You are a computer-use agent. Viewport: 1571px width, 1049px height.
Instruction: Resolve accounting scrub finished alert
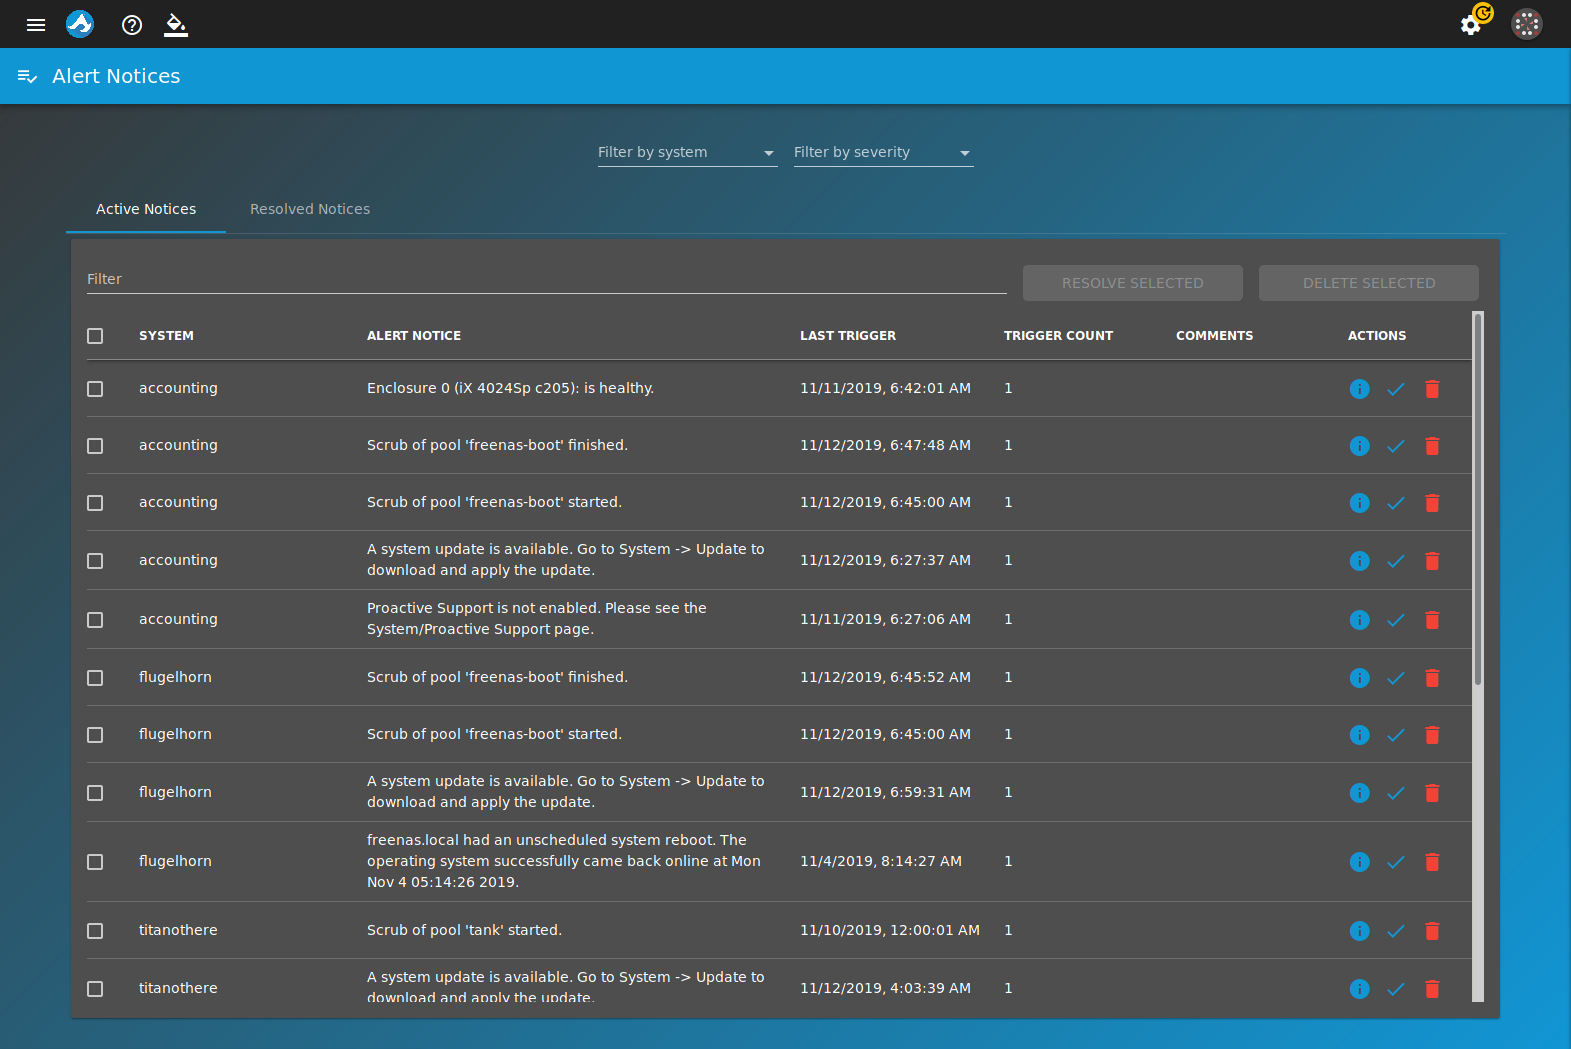point(1396,446)
